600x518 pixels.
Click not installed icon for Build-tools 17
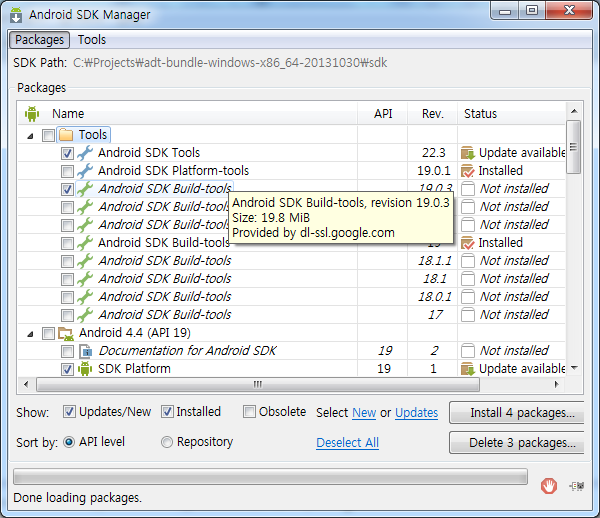[x=468, y=315]
